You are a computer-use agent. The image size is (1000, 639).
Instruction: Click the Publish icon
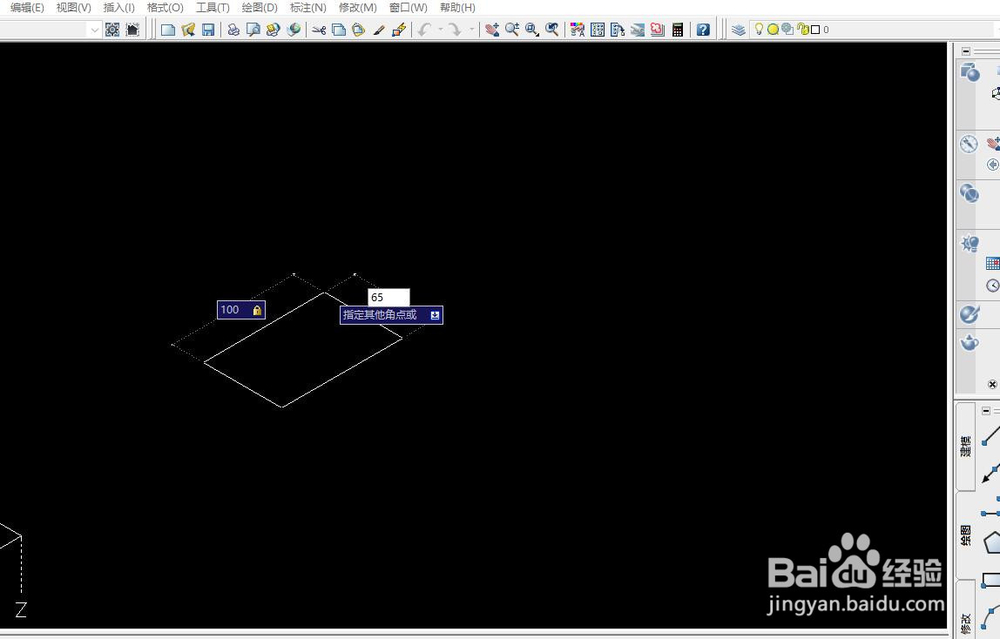[273, 29]
